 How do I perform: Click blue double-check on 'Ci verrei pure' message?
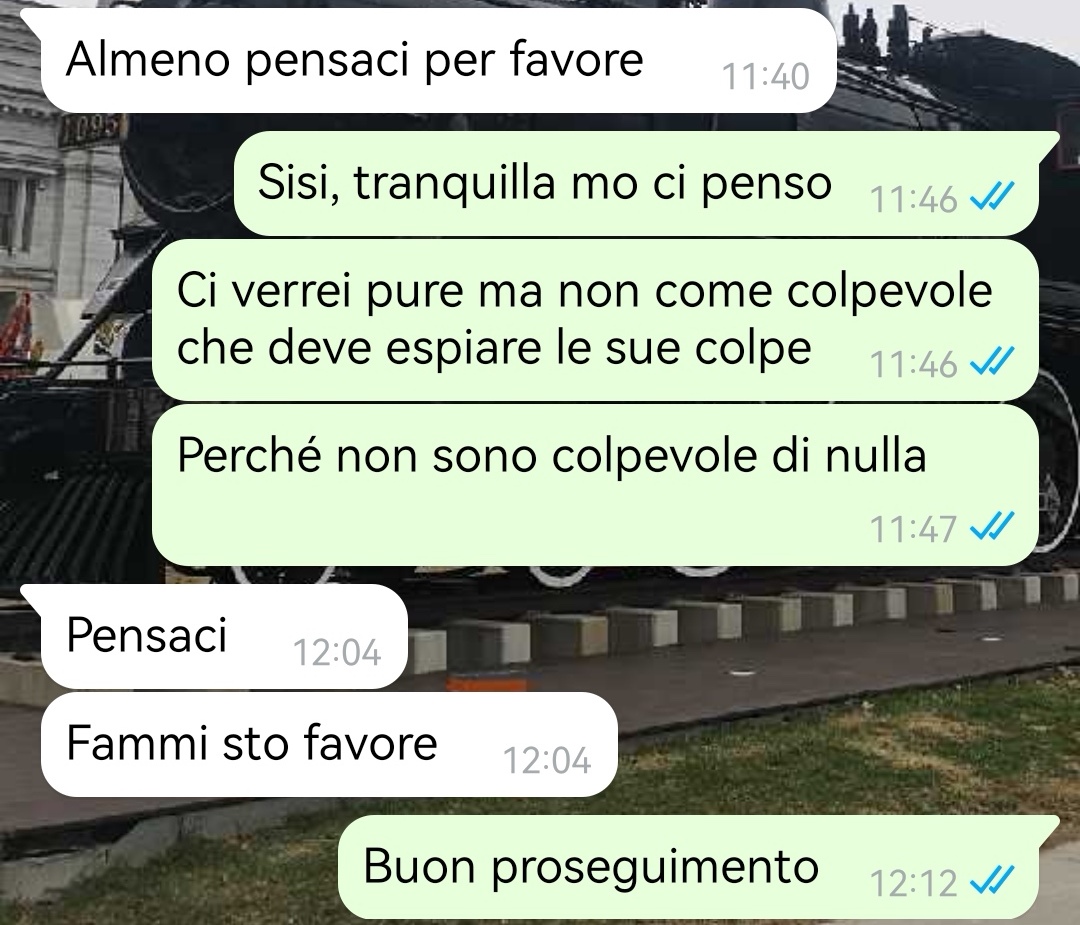991,361
